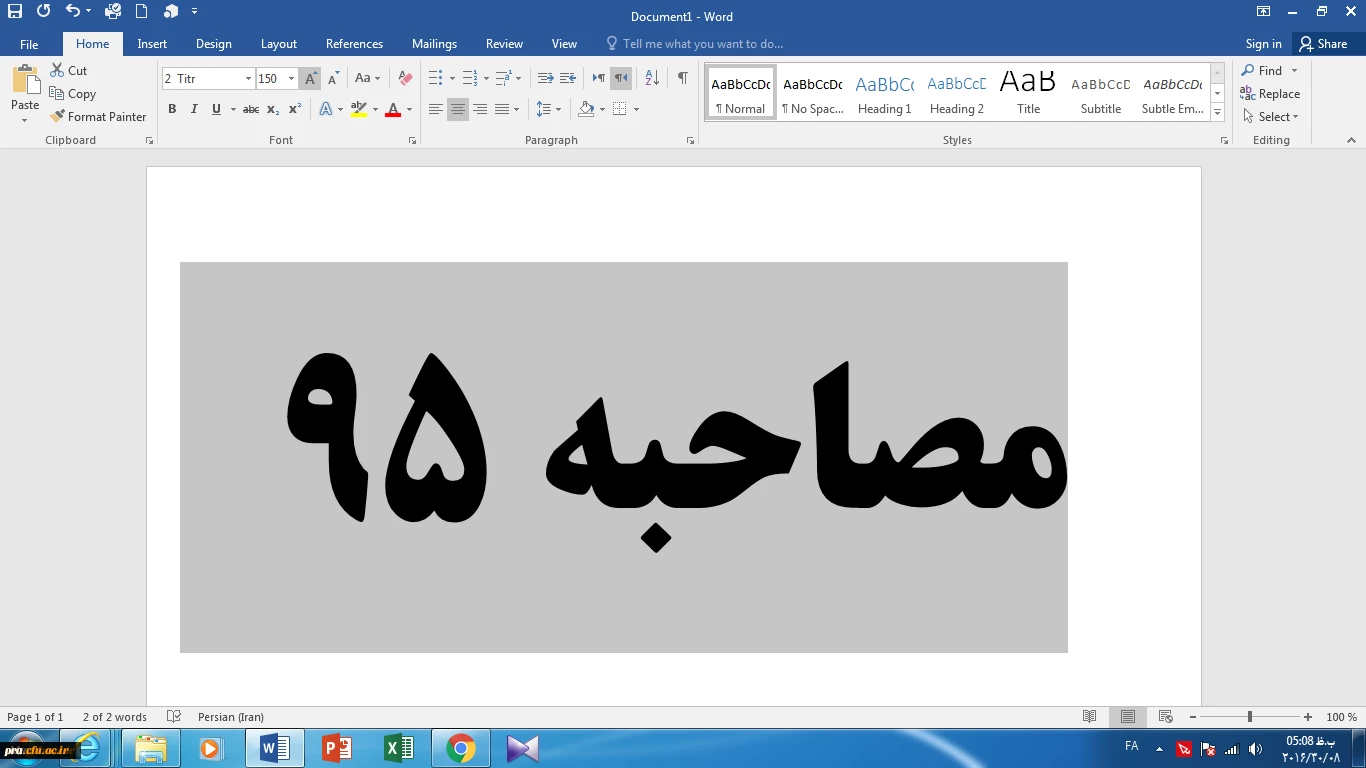Click the Increase Font Size icon
The image size is (1366, 768).
tap(311, 78)
